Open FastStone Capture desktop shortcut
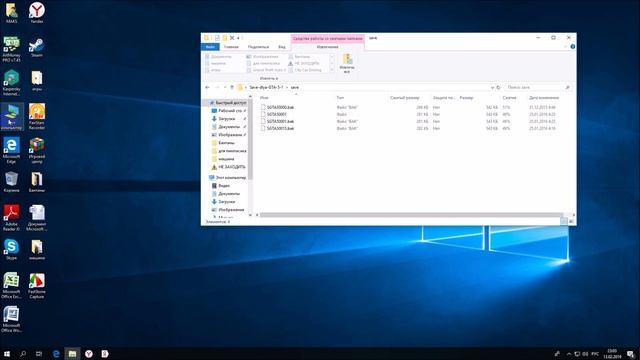640x360 pixels. coord(37,285)
